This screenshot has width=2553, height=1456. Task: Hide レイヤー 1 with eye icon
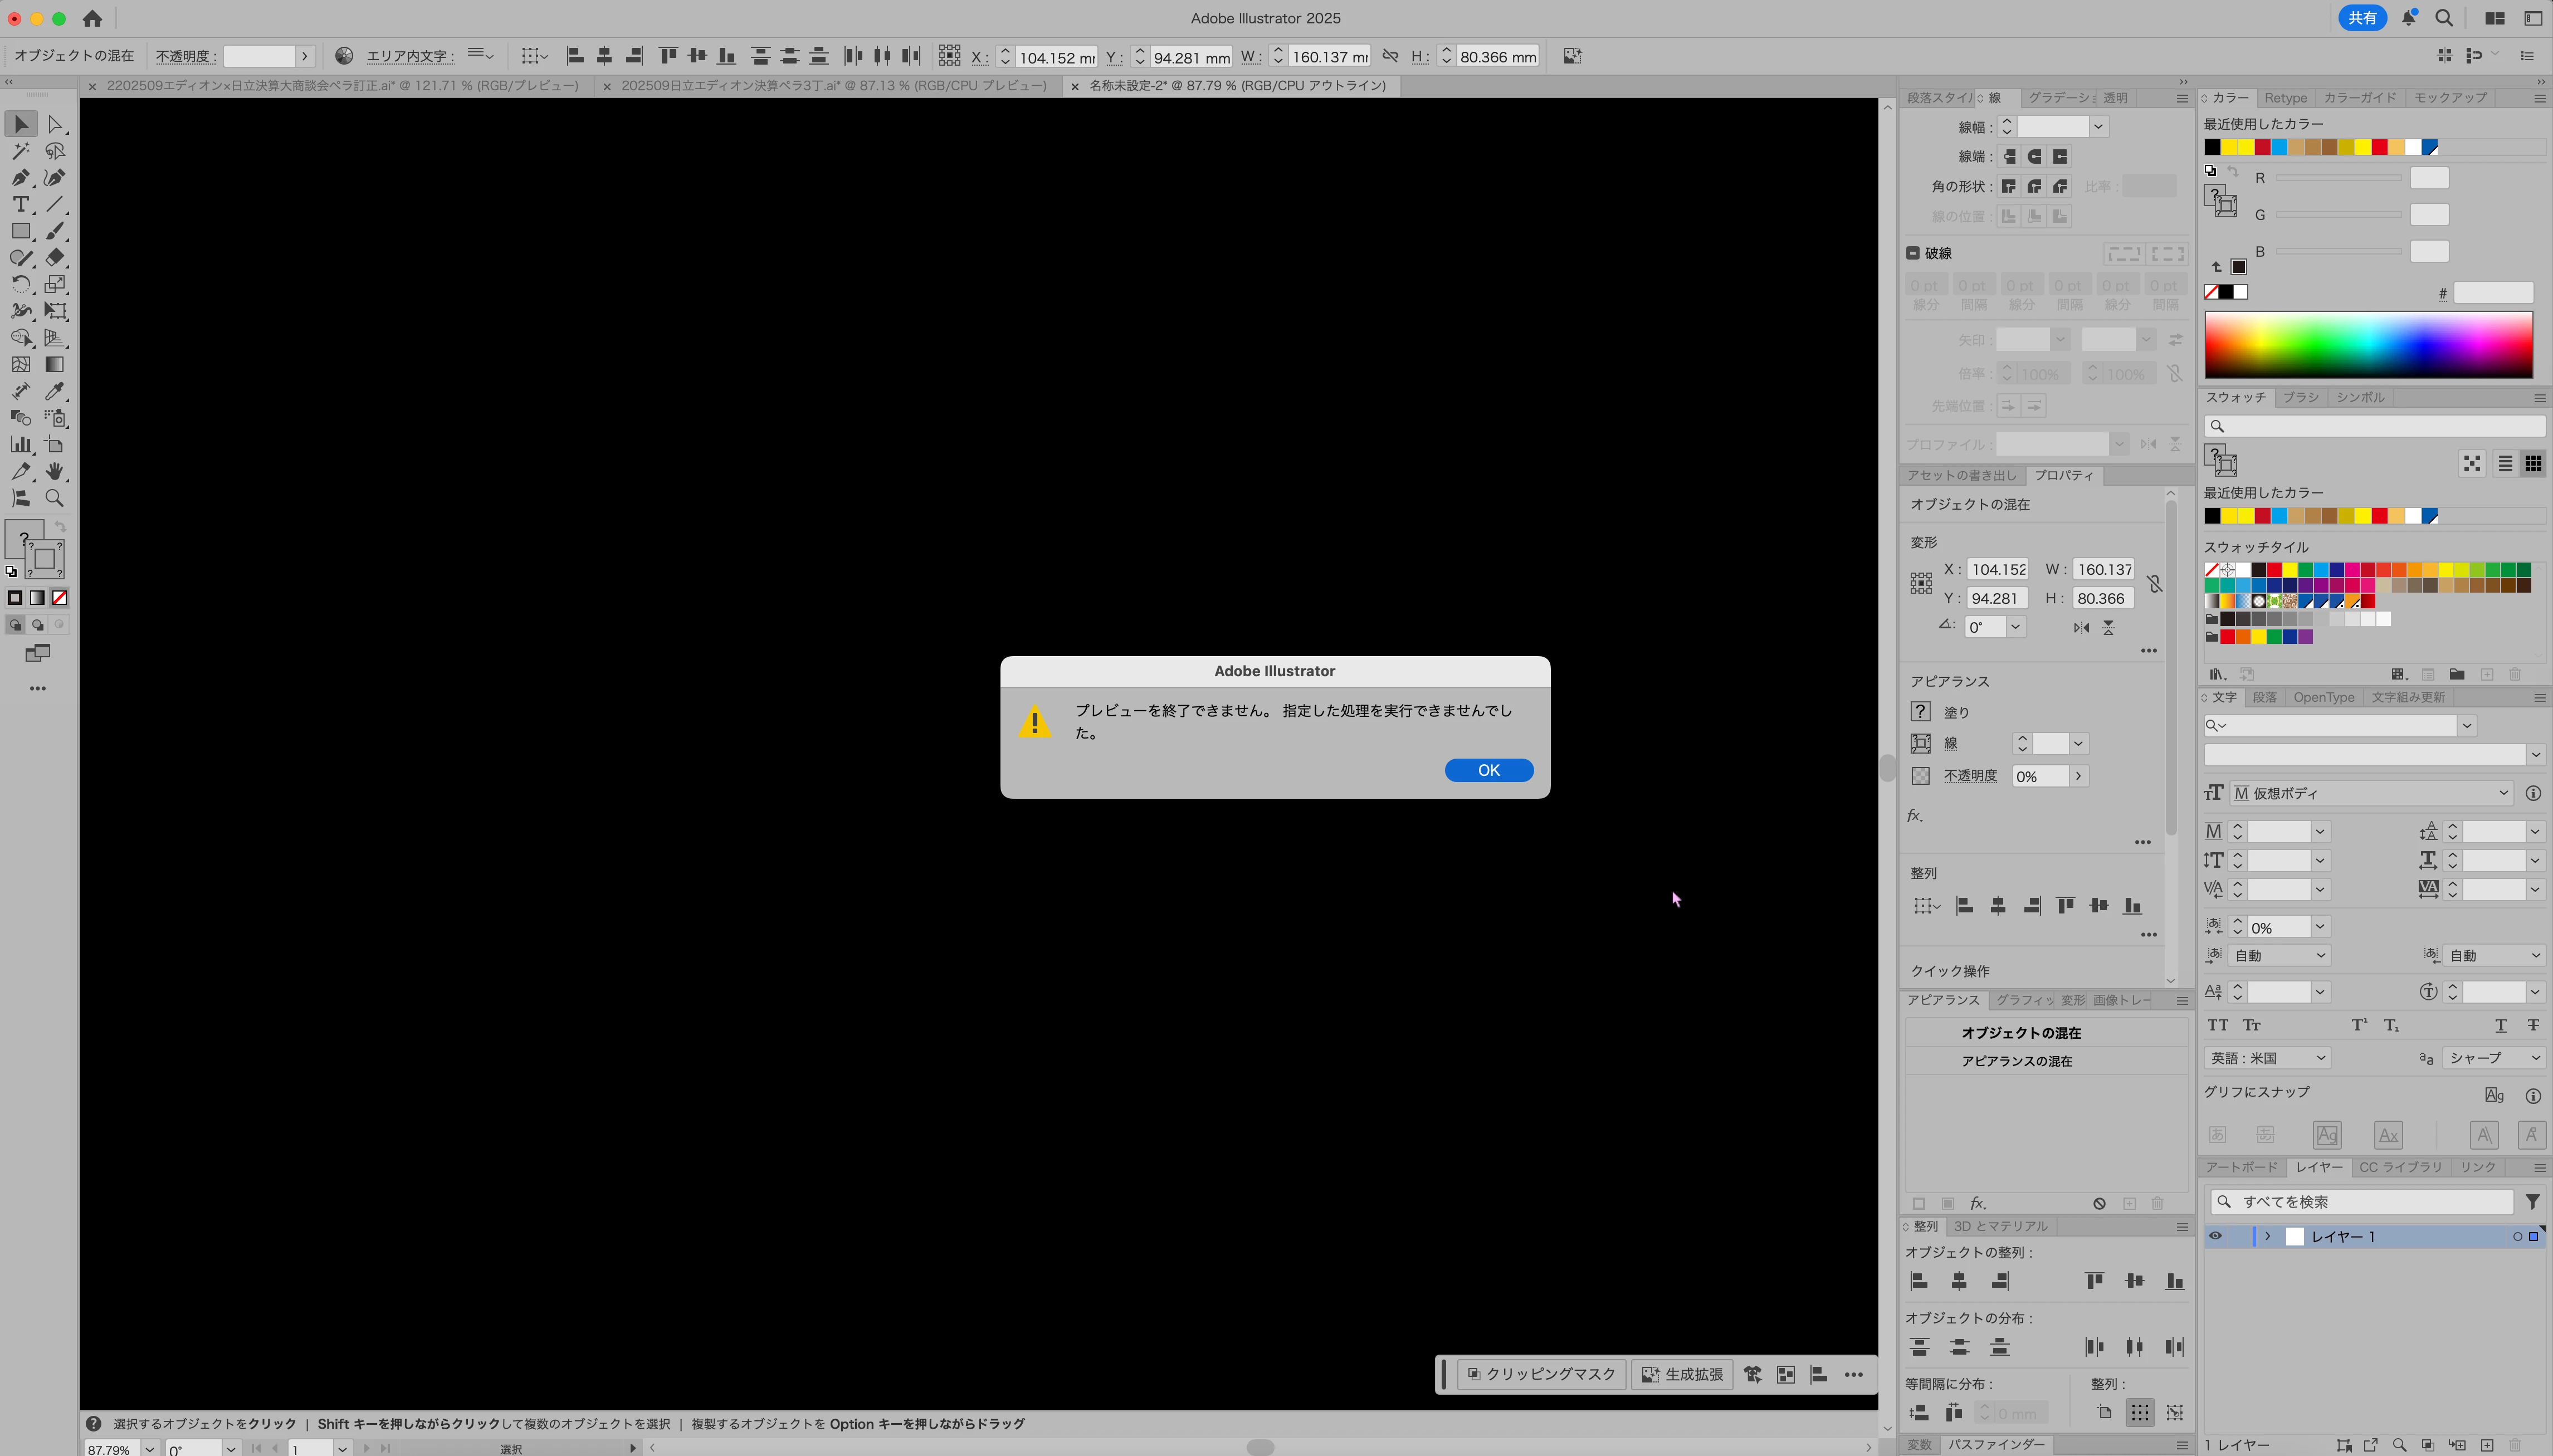[2215, 1237]
